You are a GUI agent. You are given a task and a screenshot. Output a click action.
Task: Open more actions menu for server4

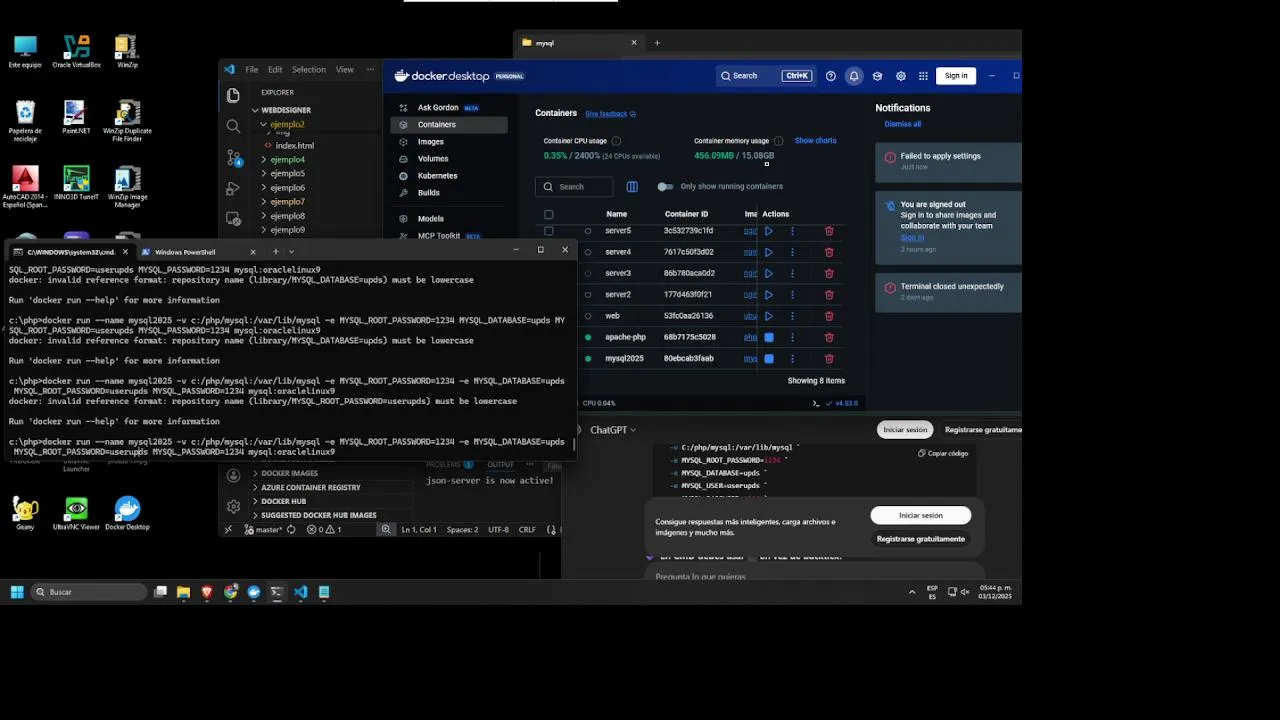tap(792, 252)
